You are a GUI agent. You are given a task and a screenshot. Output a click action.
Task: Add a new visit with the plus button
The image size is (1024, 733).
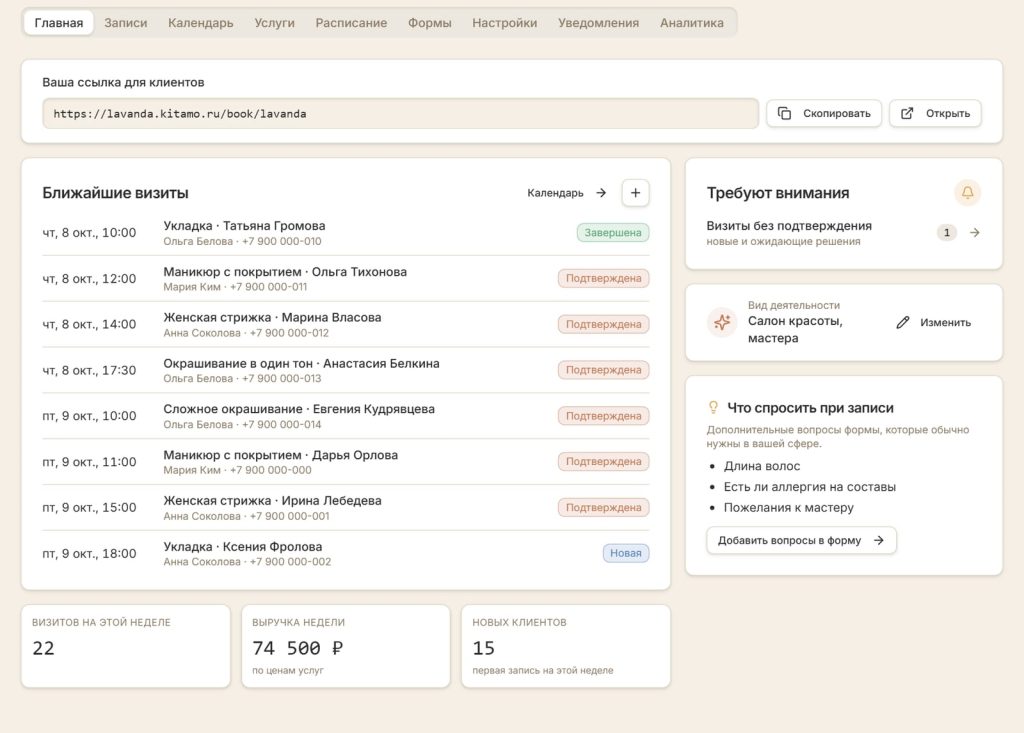(x=635, y=193)
